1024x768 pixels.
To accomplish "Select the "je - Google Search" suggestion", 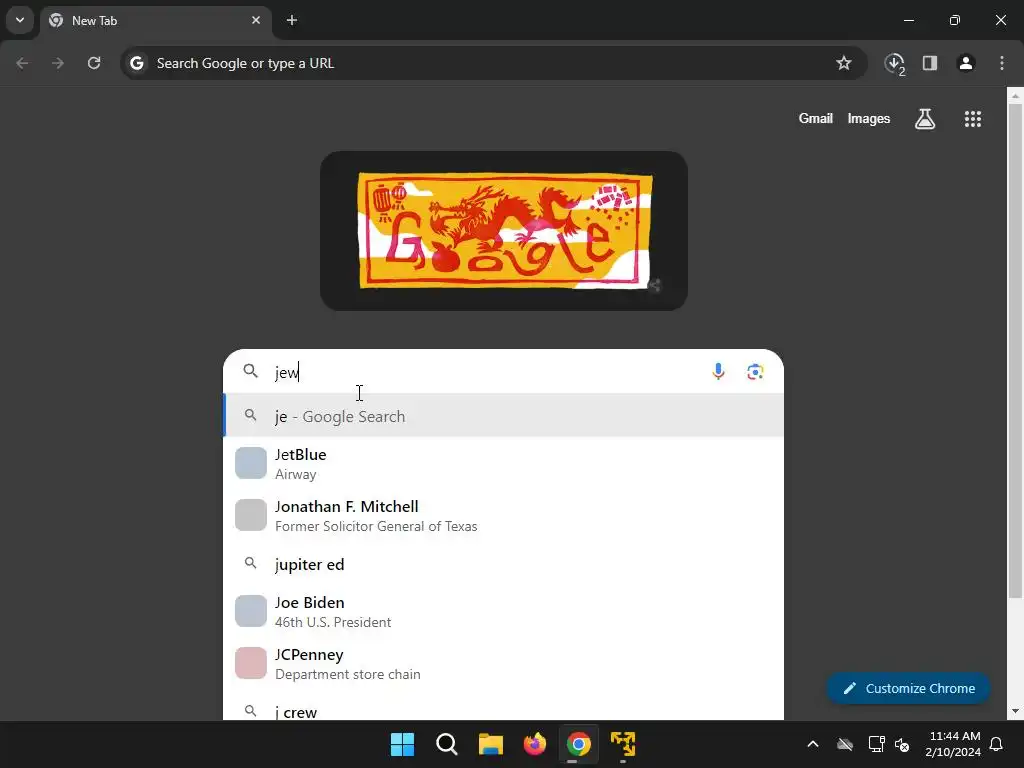I will [x=504, y=416].
